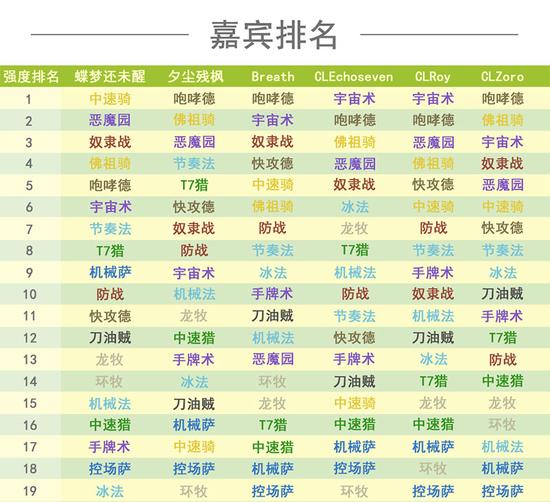
Task: Click 中速骑 in 蝶梦还未醒's rank 1 row
Action: (x=110, y=99)
